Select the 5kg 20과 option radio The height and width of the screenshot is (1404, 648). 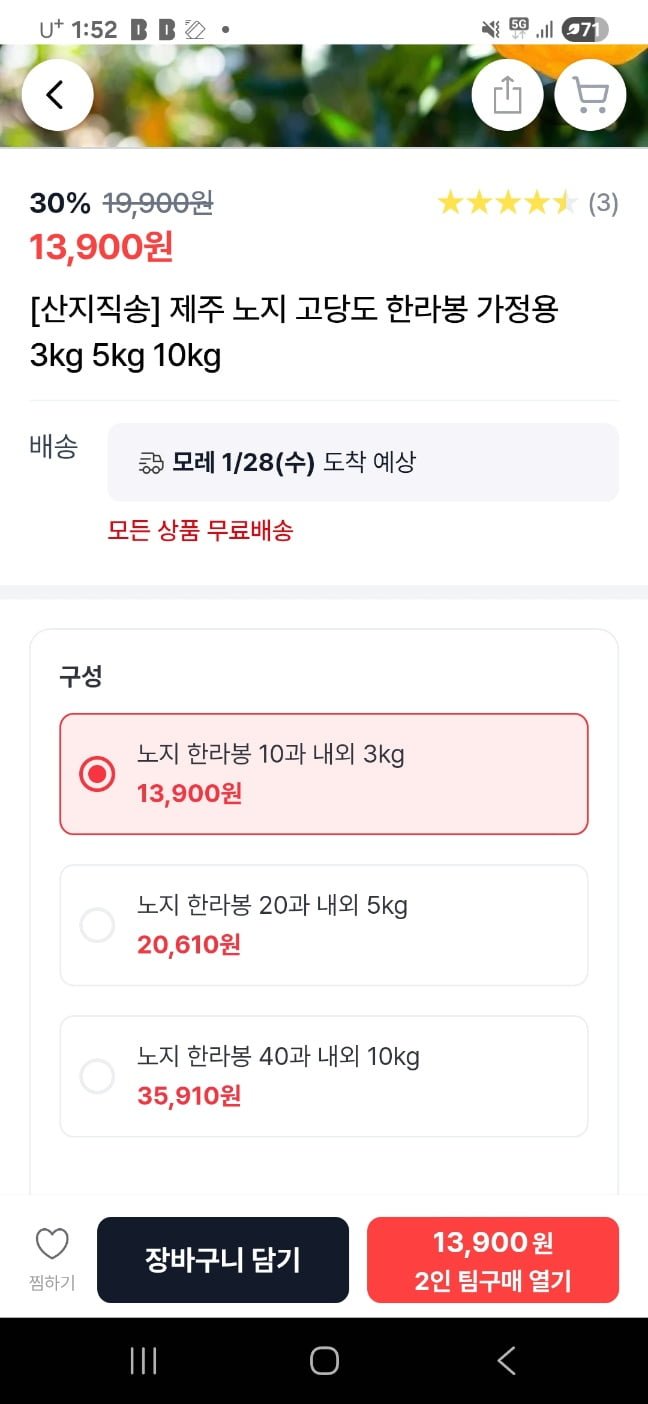97,925
